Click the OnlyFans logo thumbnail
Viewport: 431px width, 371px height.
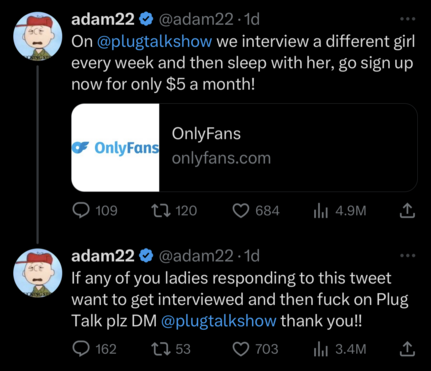pyautogui.click(x=115, y=147)
